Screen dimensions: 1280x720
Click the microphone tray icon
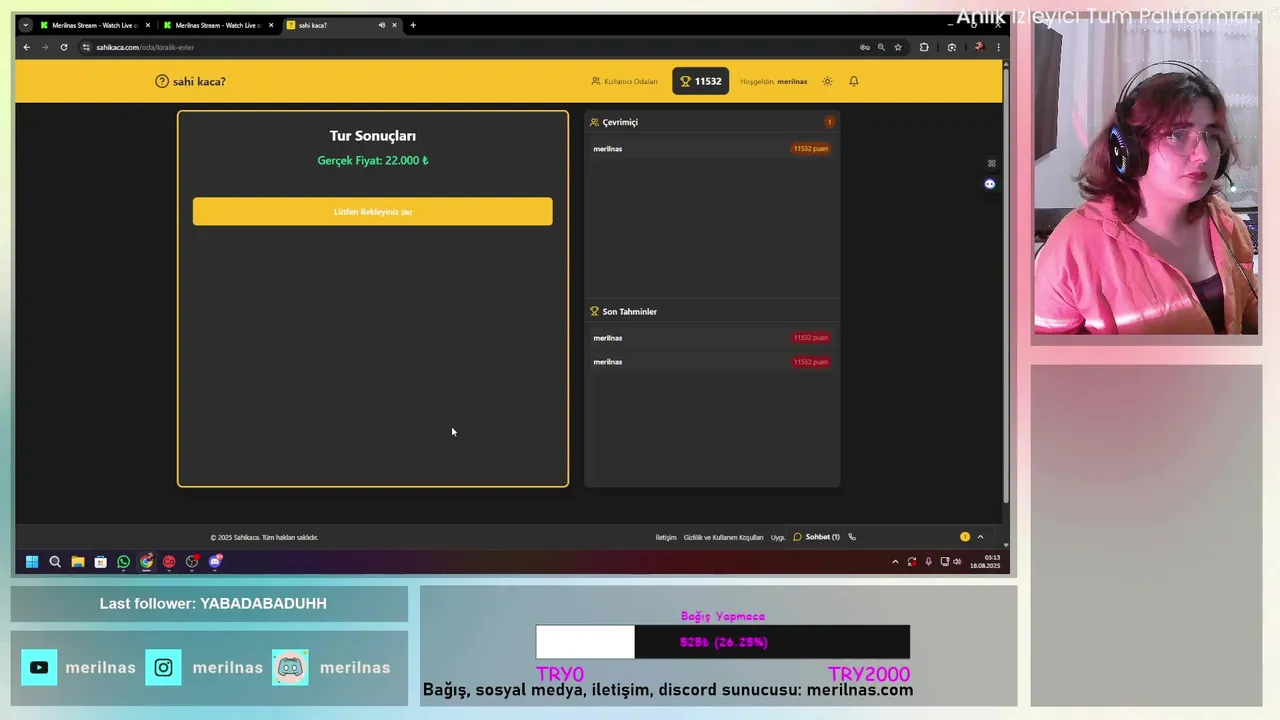point(928,562)
